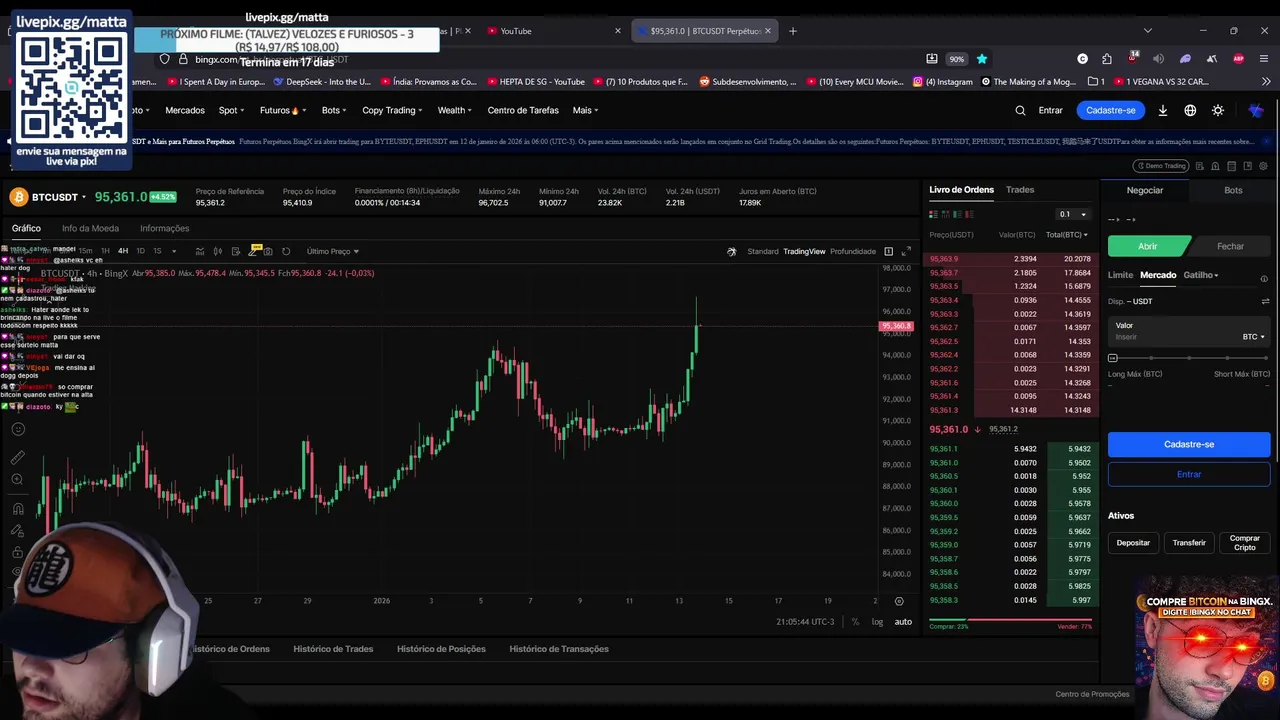Click the Depositar button
The image size is (1280, 720).
(x=1133, y=543)
